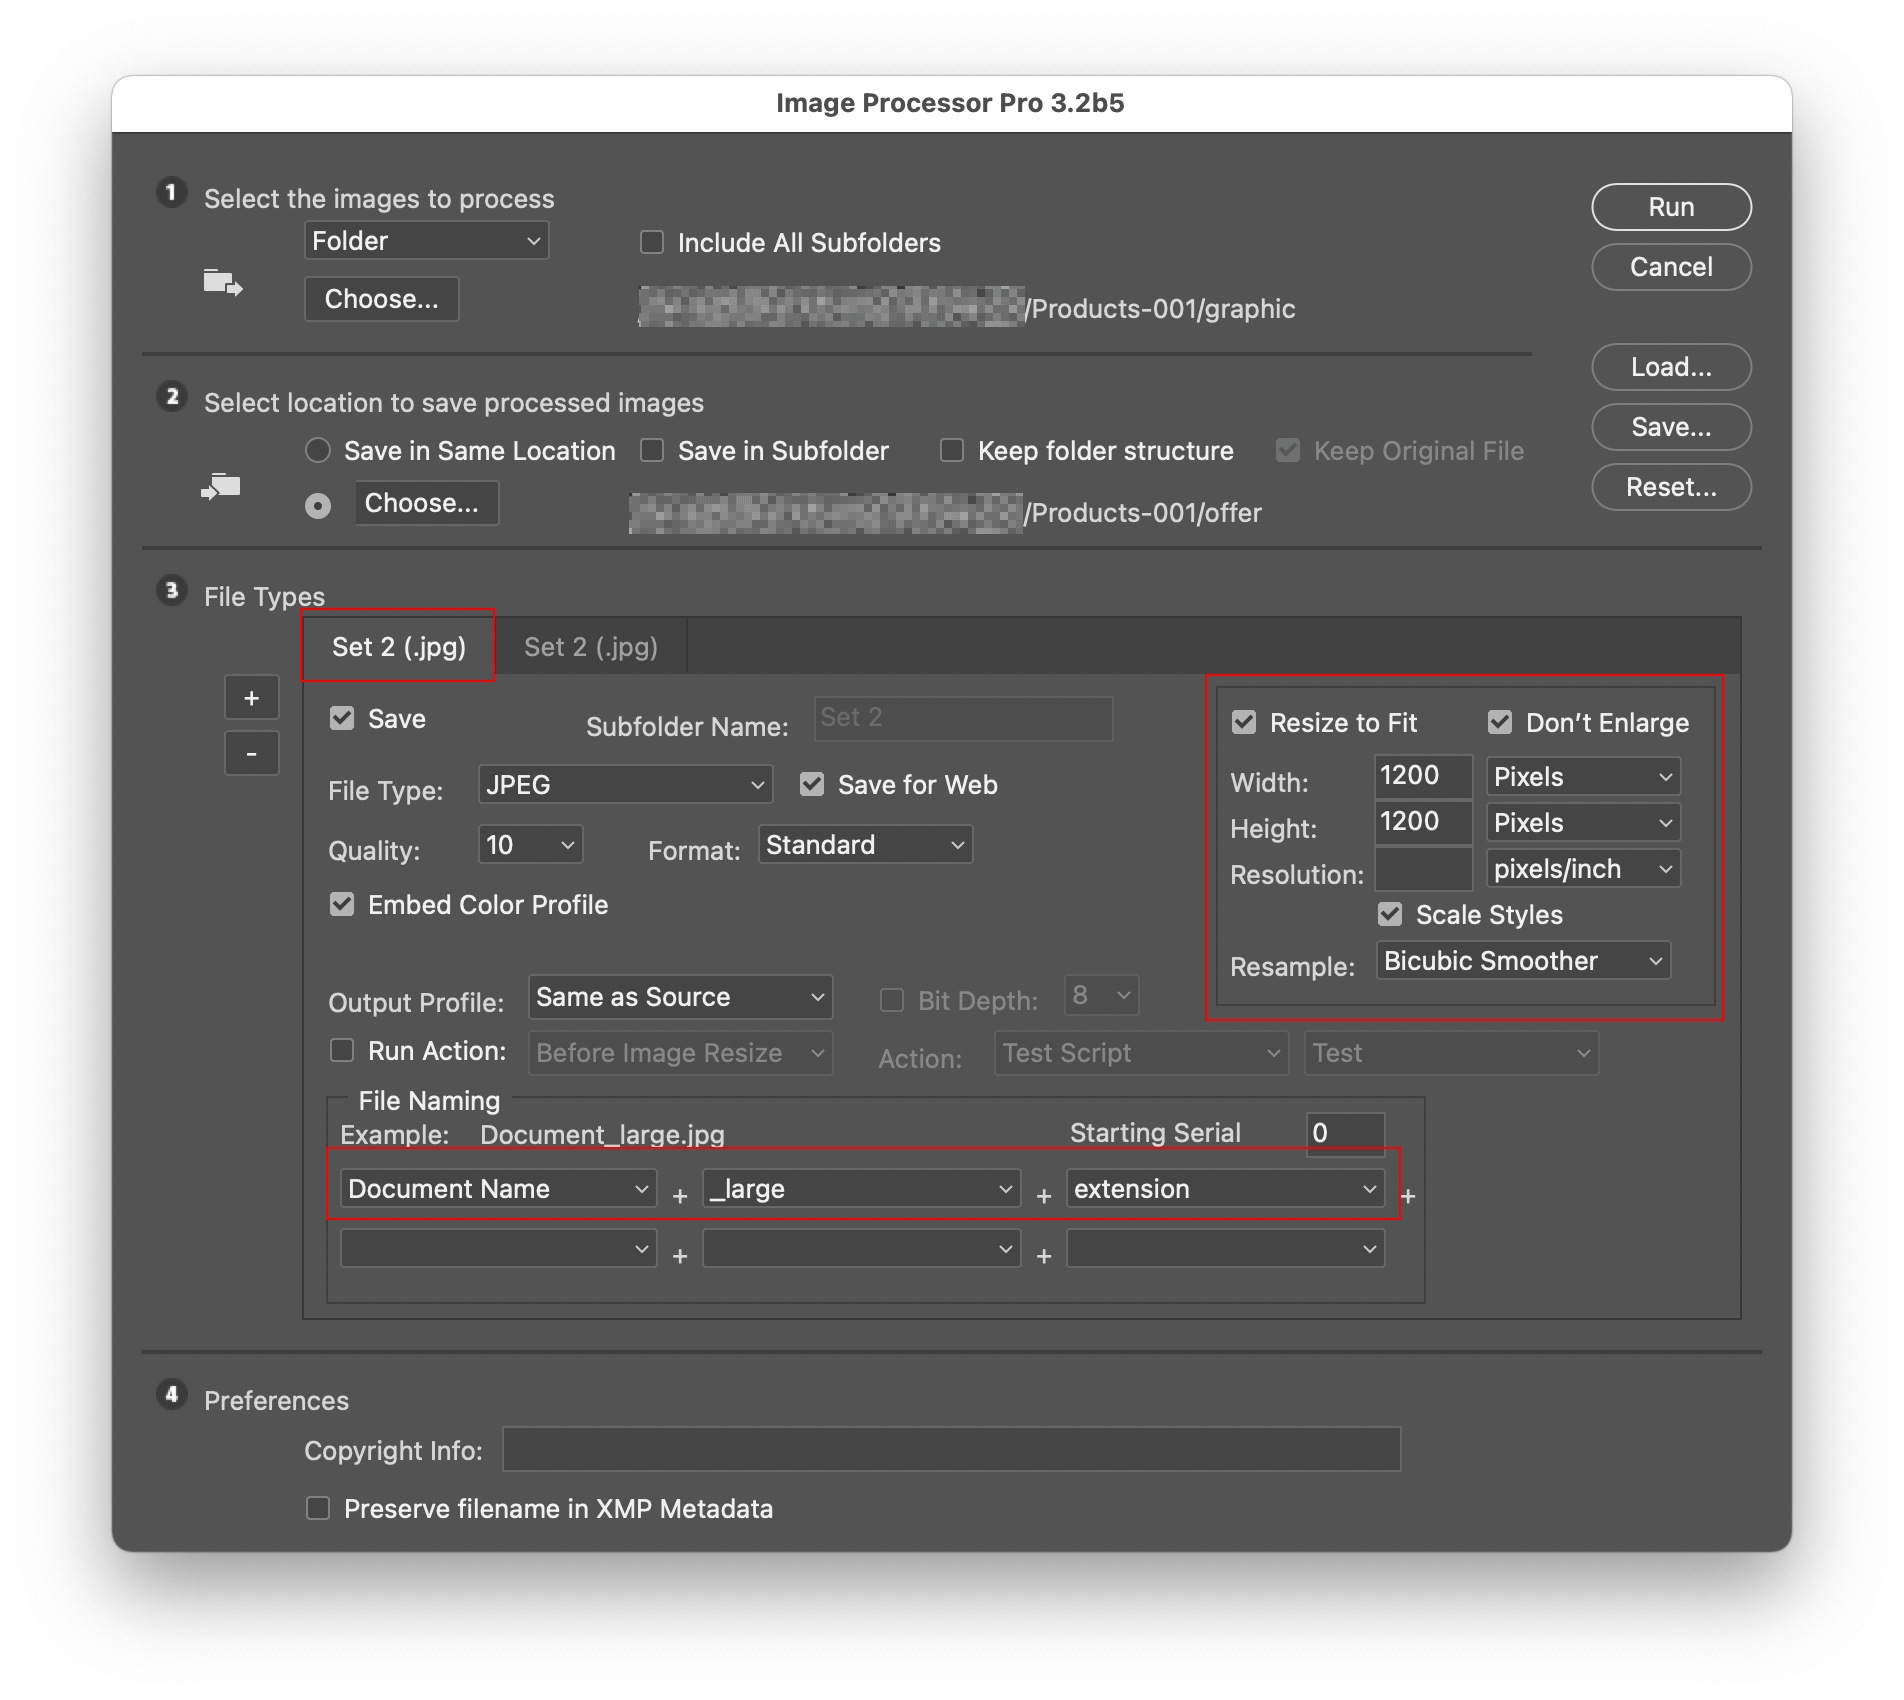Viewport: 1904px width, 1700px height.
Task: Add a new file type set with plus
Action: tap(251, 698)
